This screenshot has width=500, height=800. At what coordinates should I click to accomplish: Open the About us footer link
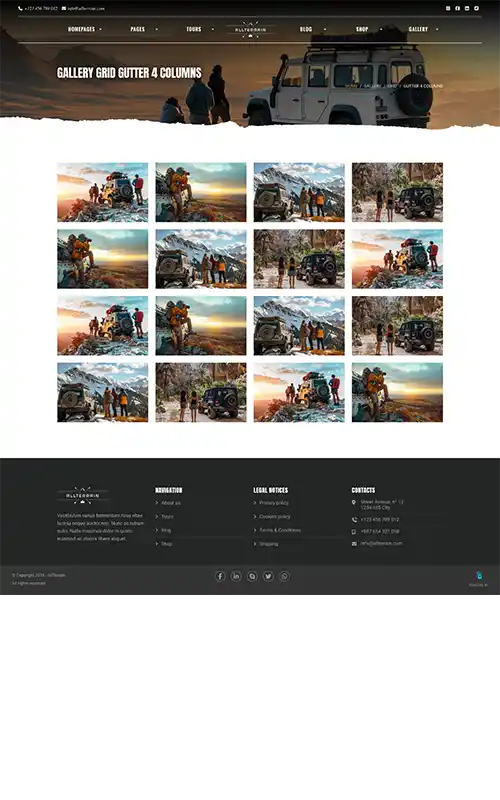[x=170, y=503]
